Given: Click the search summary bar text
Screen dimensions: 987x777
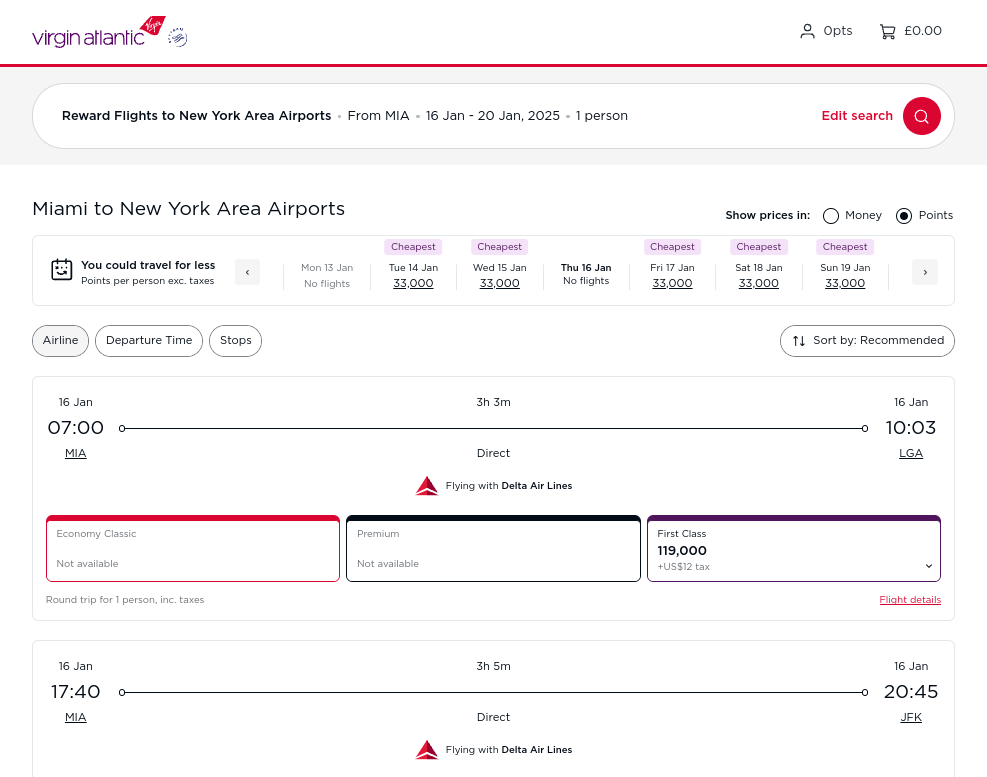Looking at the screenshot, I should pos(344,116).
